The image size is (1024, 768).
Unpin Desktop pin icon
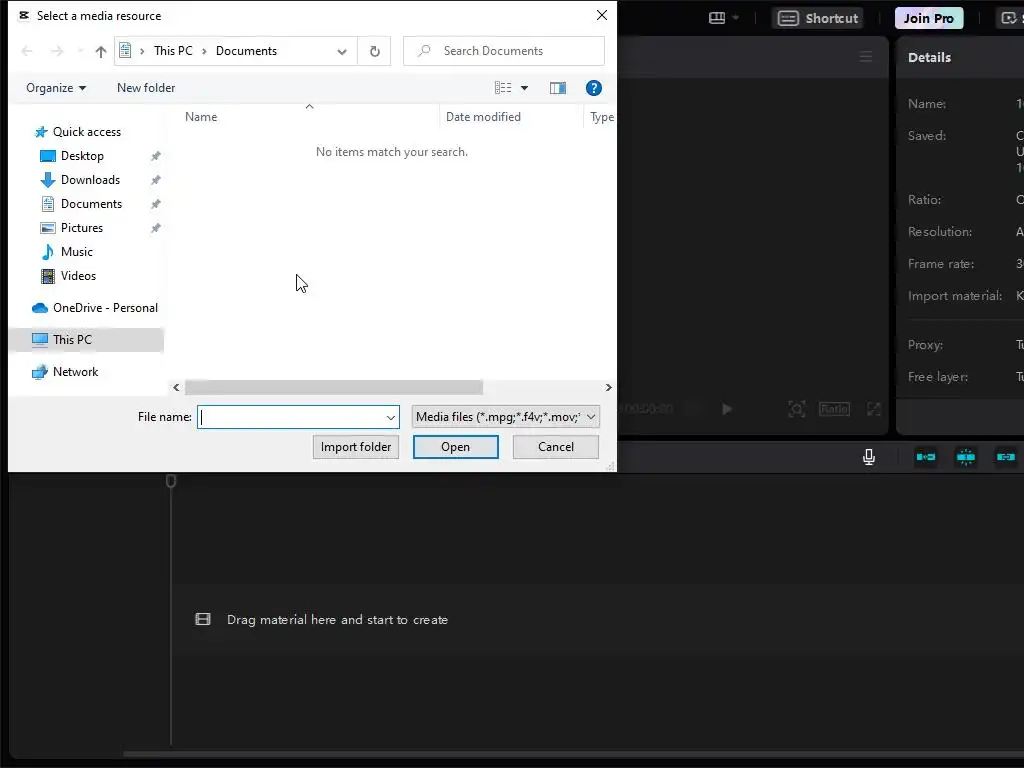(155, 156)
